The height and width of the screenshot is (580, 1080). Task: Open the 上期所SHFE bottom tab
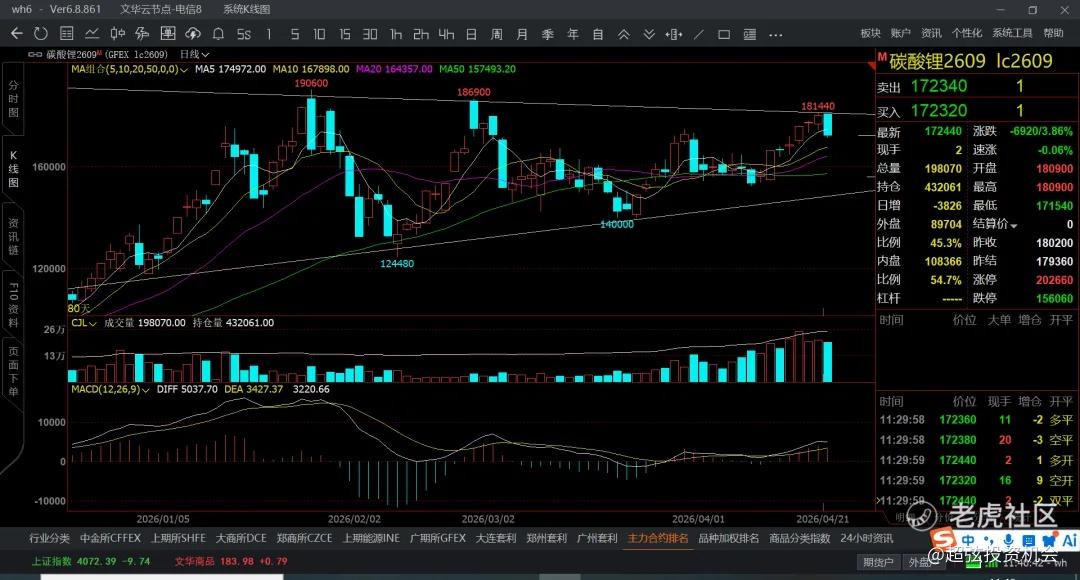tap(178, 539)
